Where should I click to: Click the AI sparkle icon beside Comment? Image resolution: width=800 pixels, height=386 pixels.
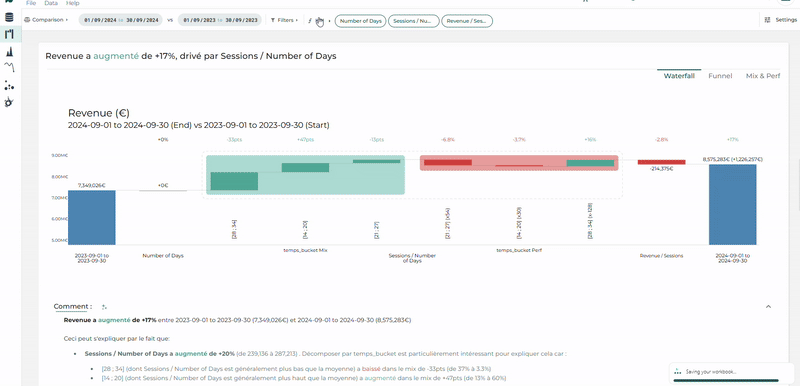[x=104, y=307]
